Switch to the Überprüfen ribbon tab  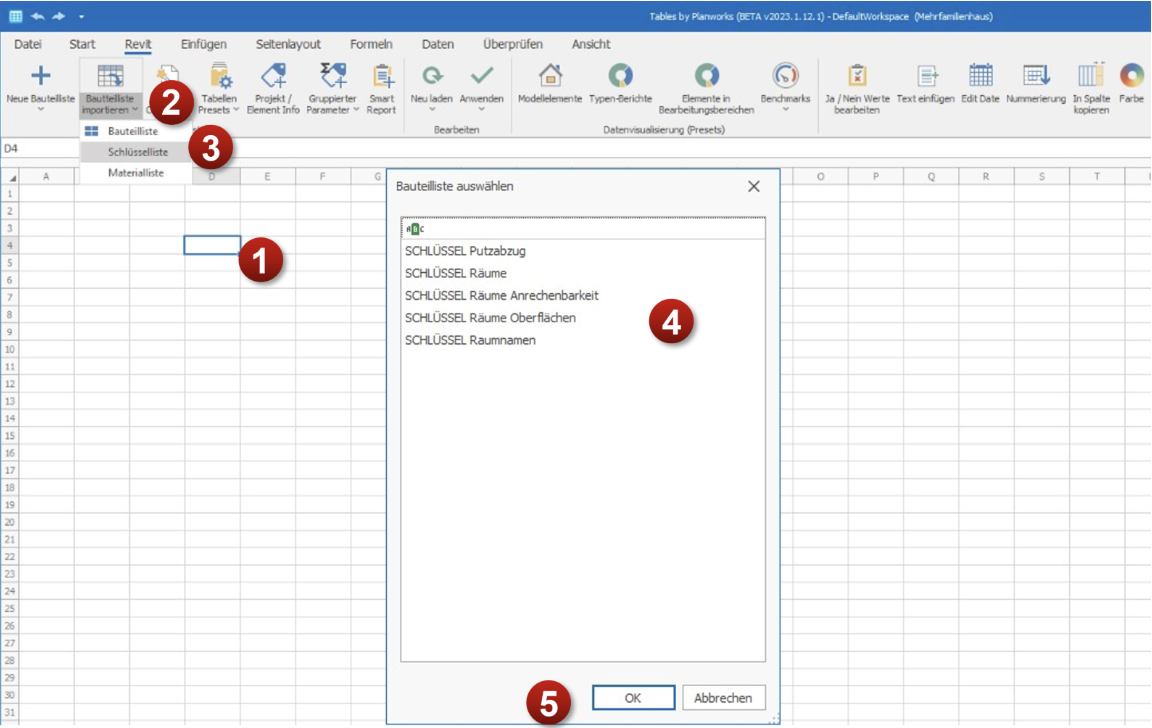[513, 44]
